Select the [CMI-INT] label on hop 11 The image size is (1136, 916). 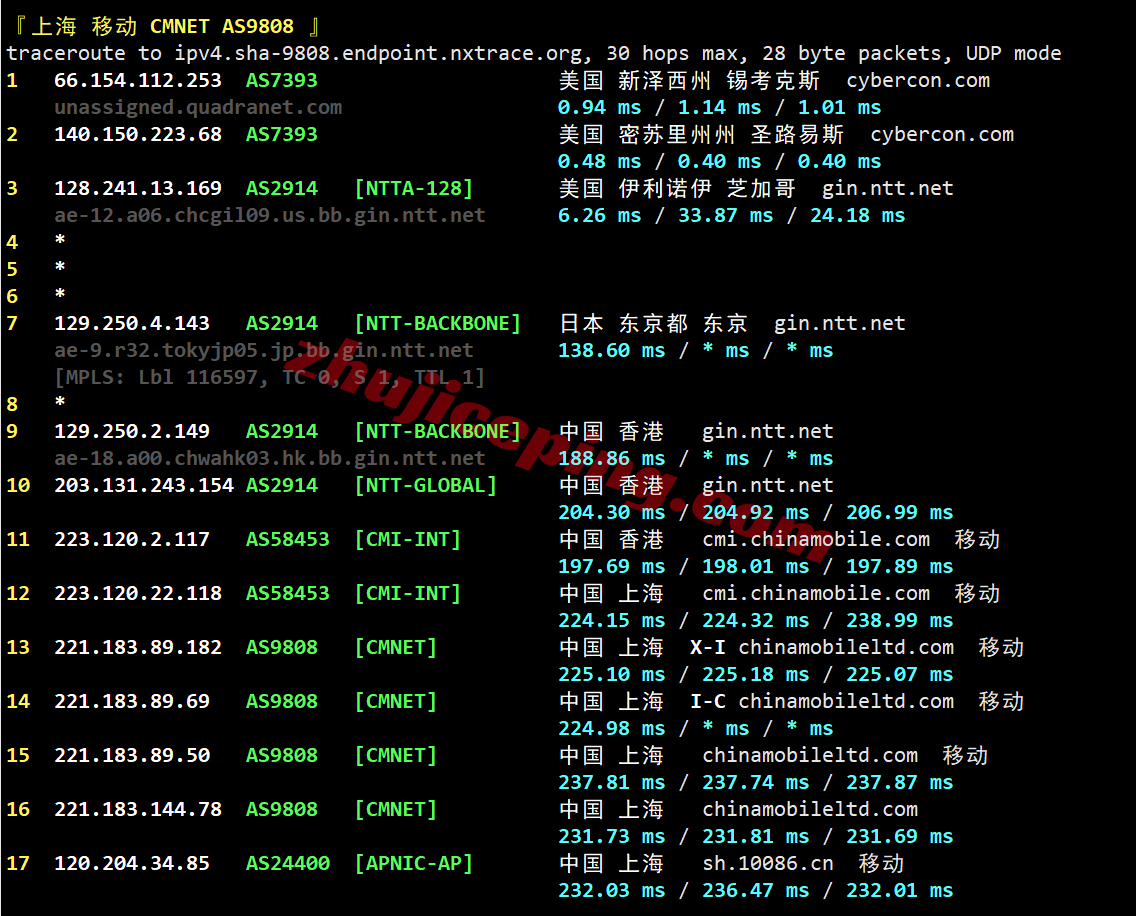click(407, 539)
